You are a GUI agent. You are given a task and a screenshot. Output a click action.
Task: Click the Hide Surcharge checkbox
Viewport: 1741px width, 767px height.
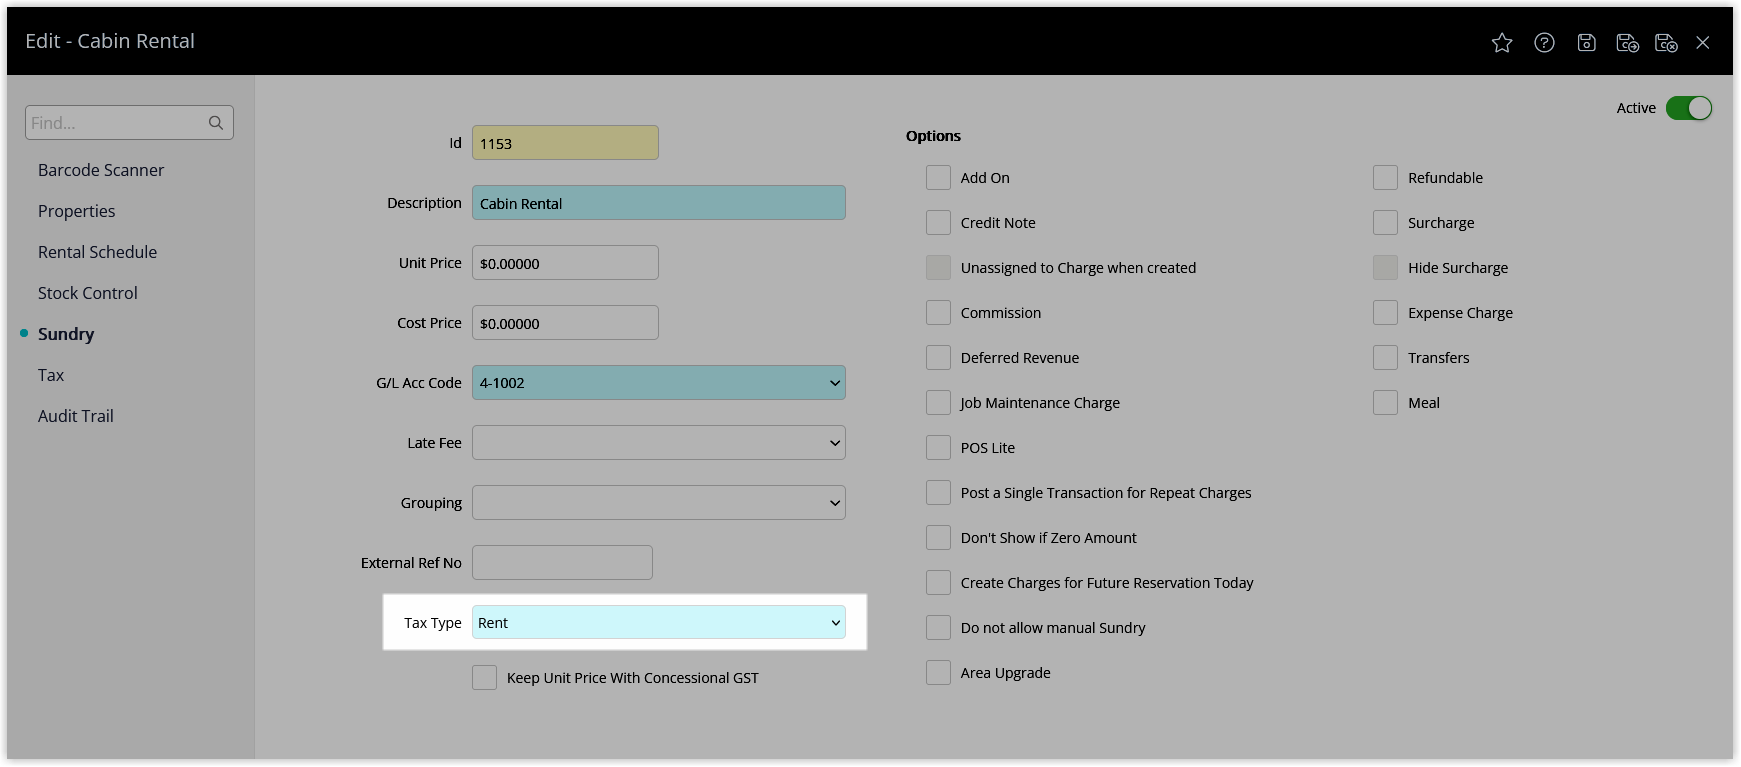(x=1385, y=268)
